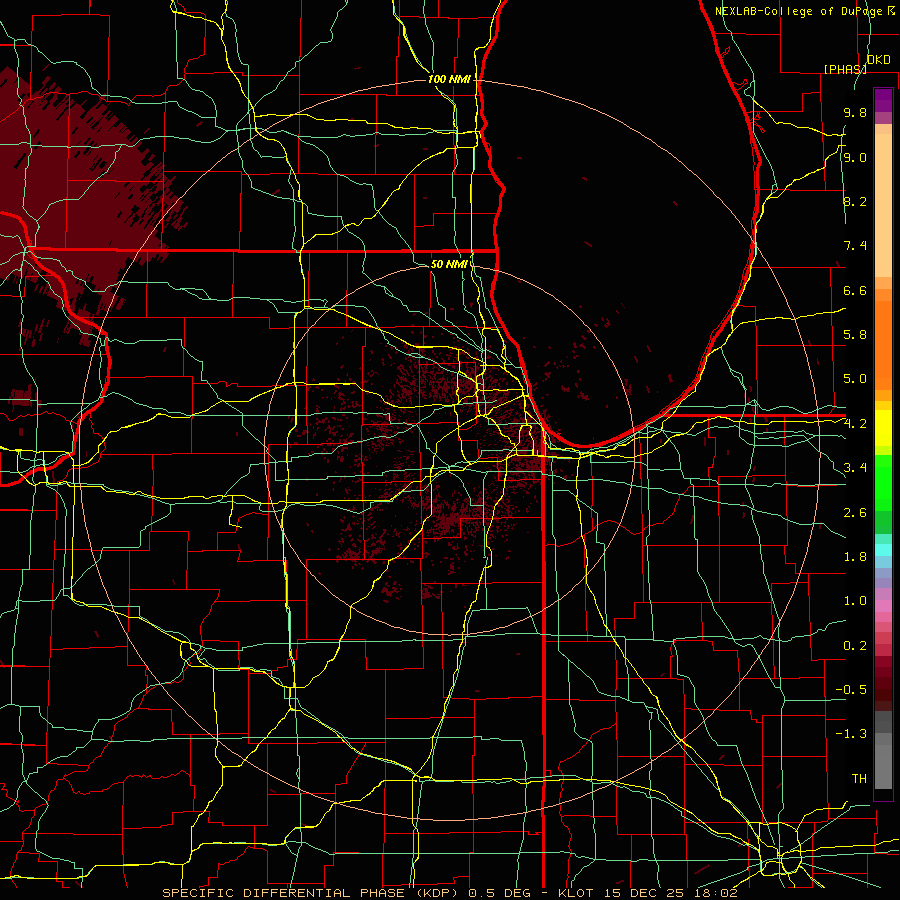Select the 1.8 value label

pyautogui.click(x=855, y=557)
